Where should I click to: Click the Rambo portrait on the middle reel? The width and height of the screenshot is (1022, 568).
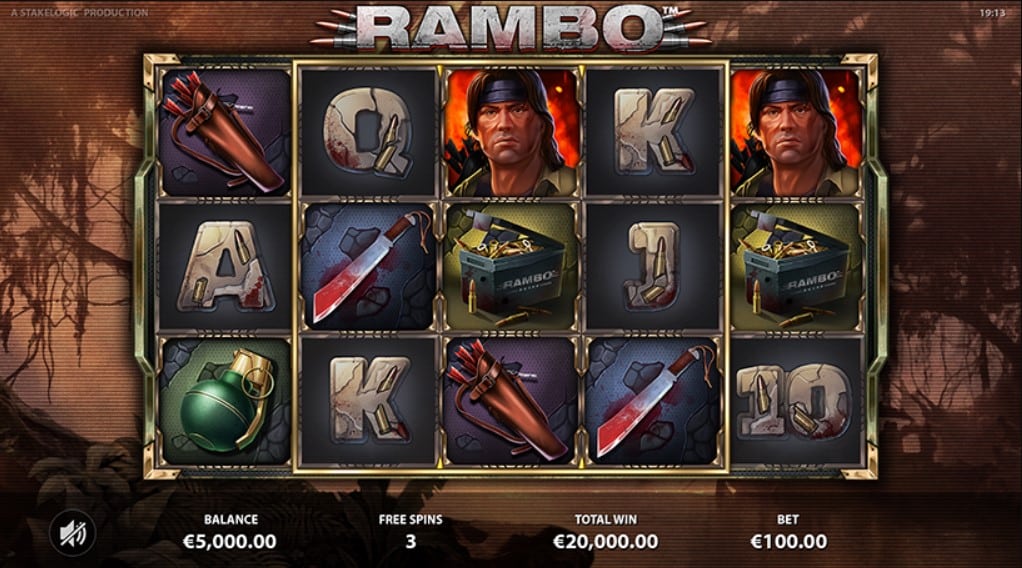click(511, 132)
